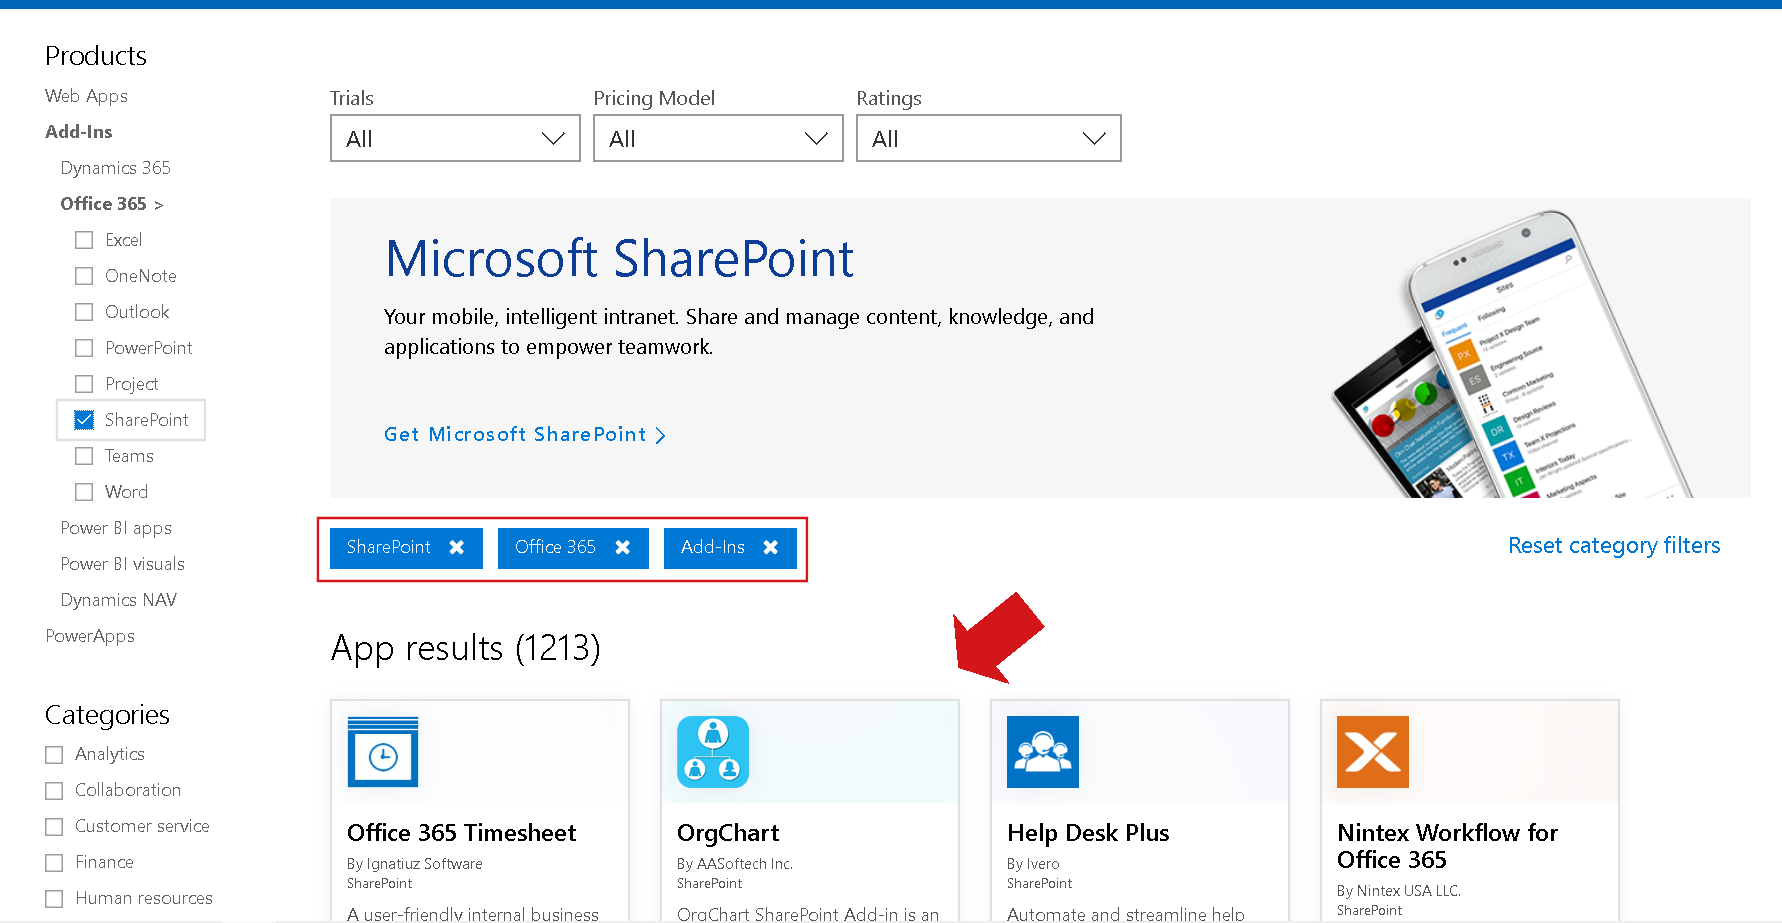Click the Help Desk Plus app icon
Image resolution: width=1782 pixels, height=923 pixels.
[1043, 752]
